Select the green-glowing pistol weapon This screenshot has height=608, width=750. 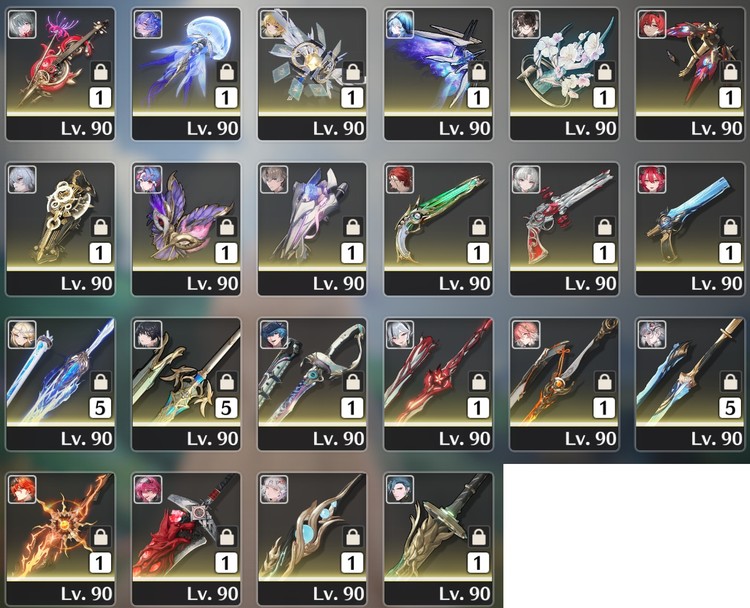[x=438, y=229]
